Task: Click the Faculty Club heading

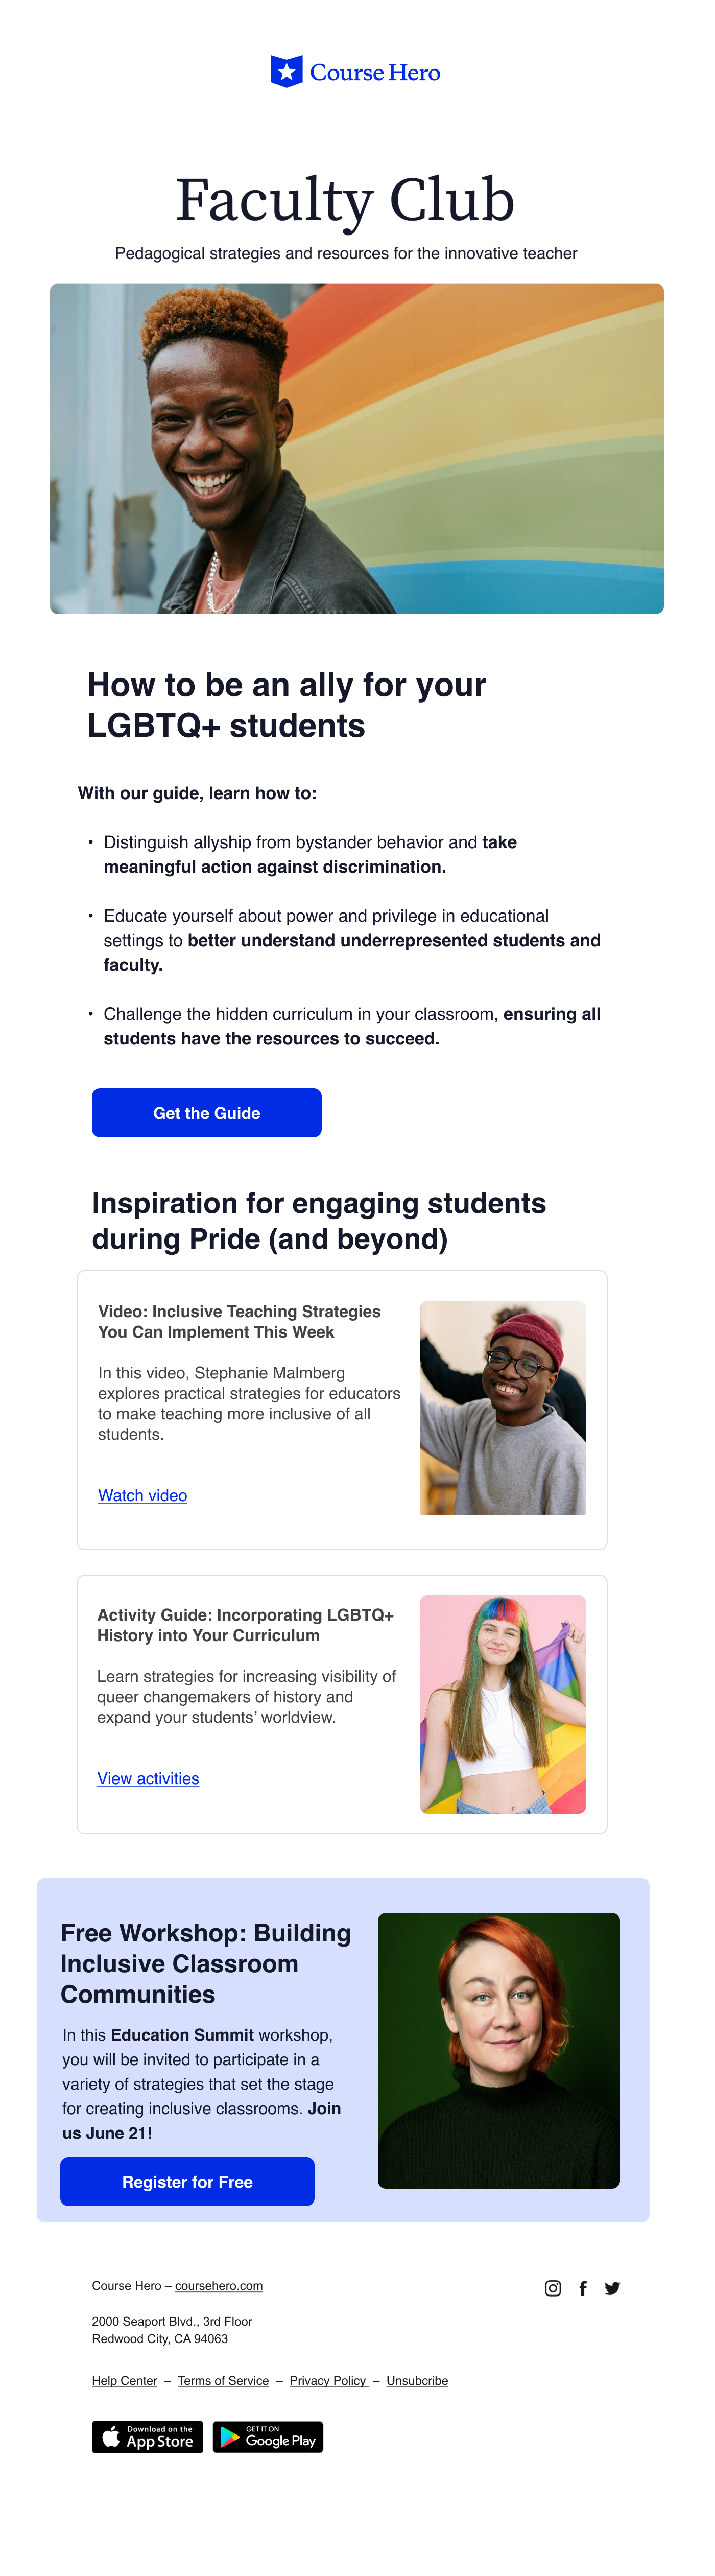Action: click(345, 200)
